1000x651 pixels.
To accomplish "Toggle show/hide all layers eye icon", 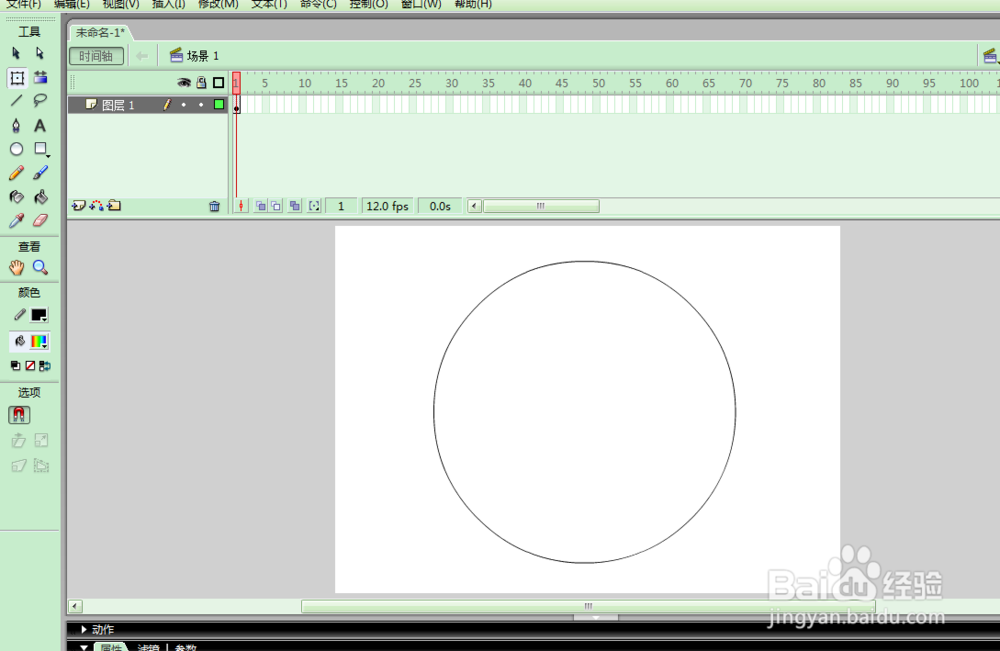I will 184,83.
